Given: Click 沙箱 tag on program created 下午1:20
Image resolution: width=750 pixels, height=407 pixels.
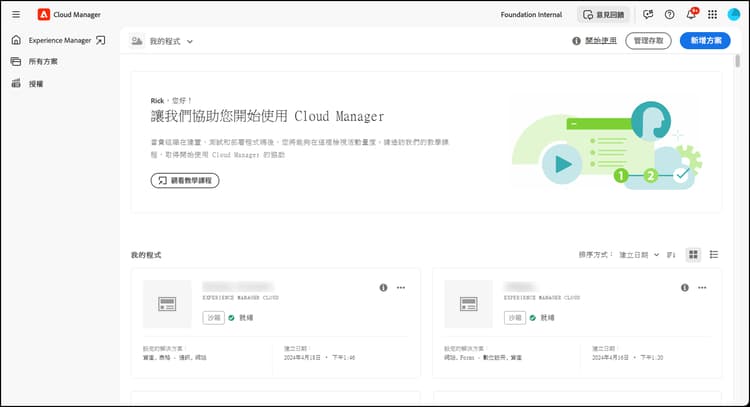Looking at the screenshot, I should (515, 318).
